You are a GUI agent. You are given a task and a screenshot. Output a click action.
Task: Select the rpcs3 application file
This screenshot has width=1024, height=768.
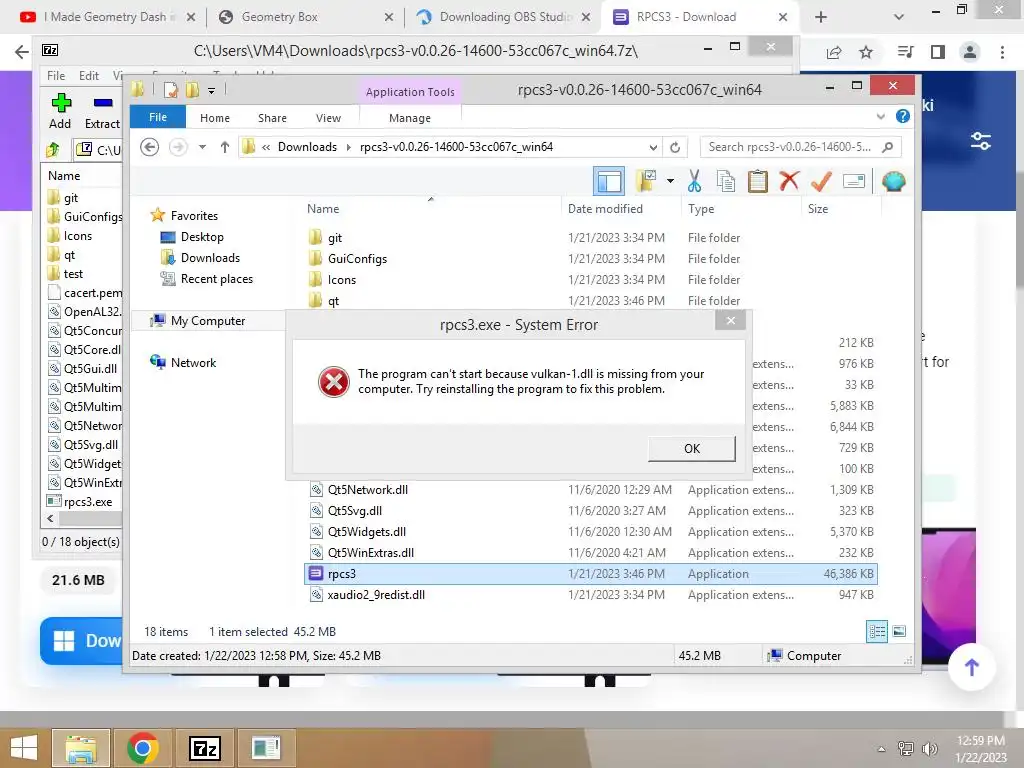pyautogui.click(x=591, y=573)
